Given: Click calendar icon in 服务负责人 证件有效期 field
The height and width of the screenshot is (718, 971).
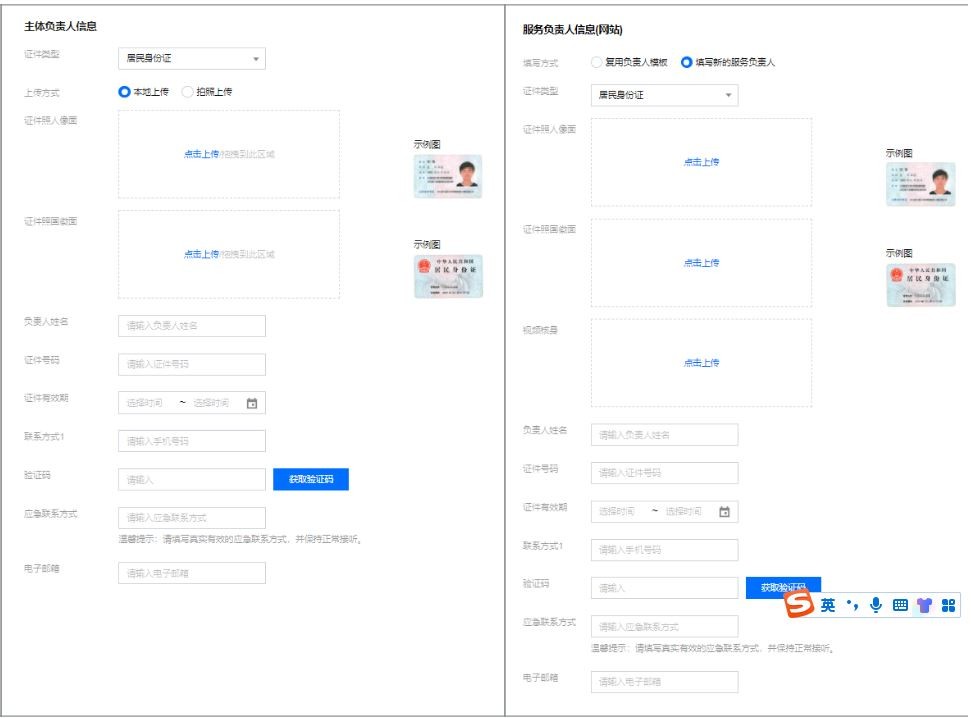Looking at the screenshot, I should pyautogui.click(x=725, y=511).
